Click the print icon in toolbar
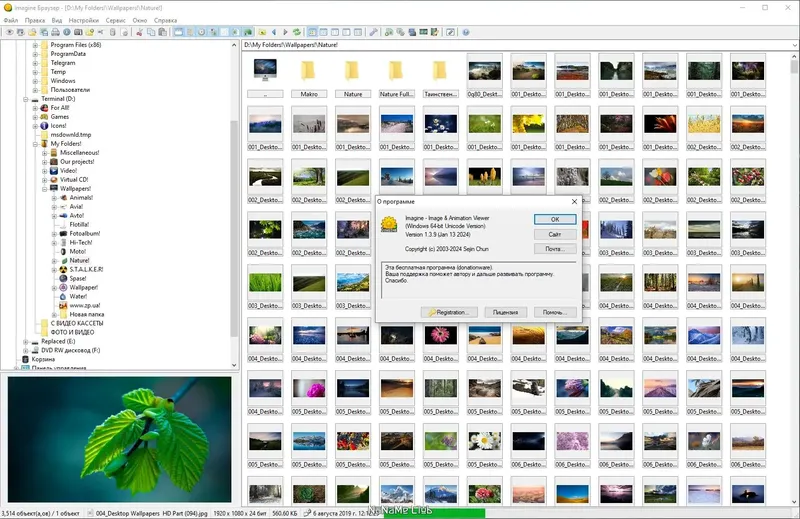 (x=55, y=32)
